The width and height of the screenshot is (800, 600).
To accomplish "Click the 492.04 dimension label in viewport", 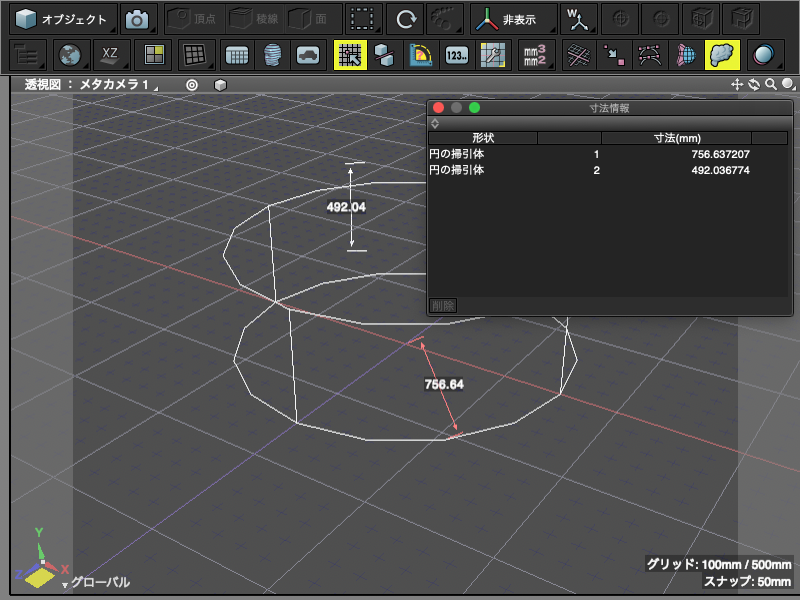I will (346, 207).
